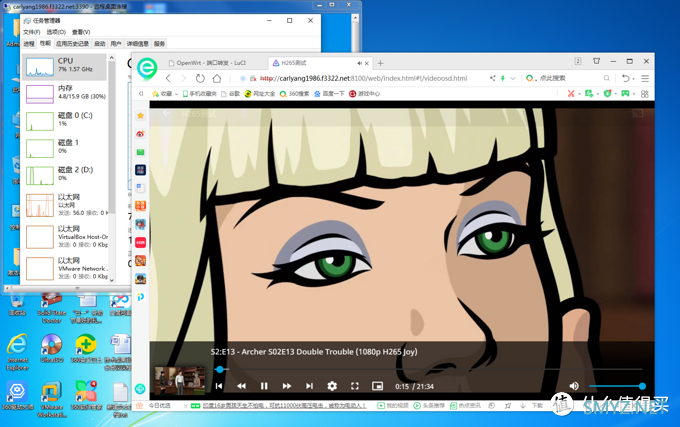Viewport: 680px width, 427px height.
Task: Open the browser skin shirt icon
Action: (x=596, y=61)
